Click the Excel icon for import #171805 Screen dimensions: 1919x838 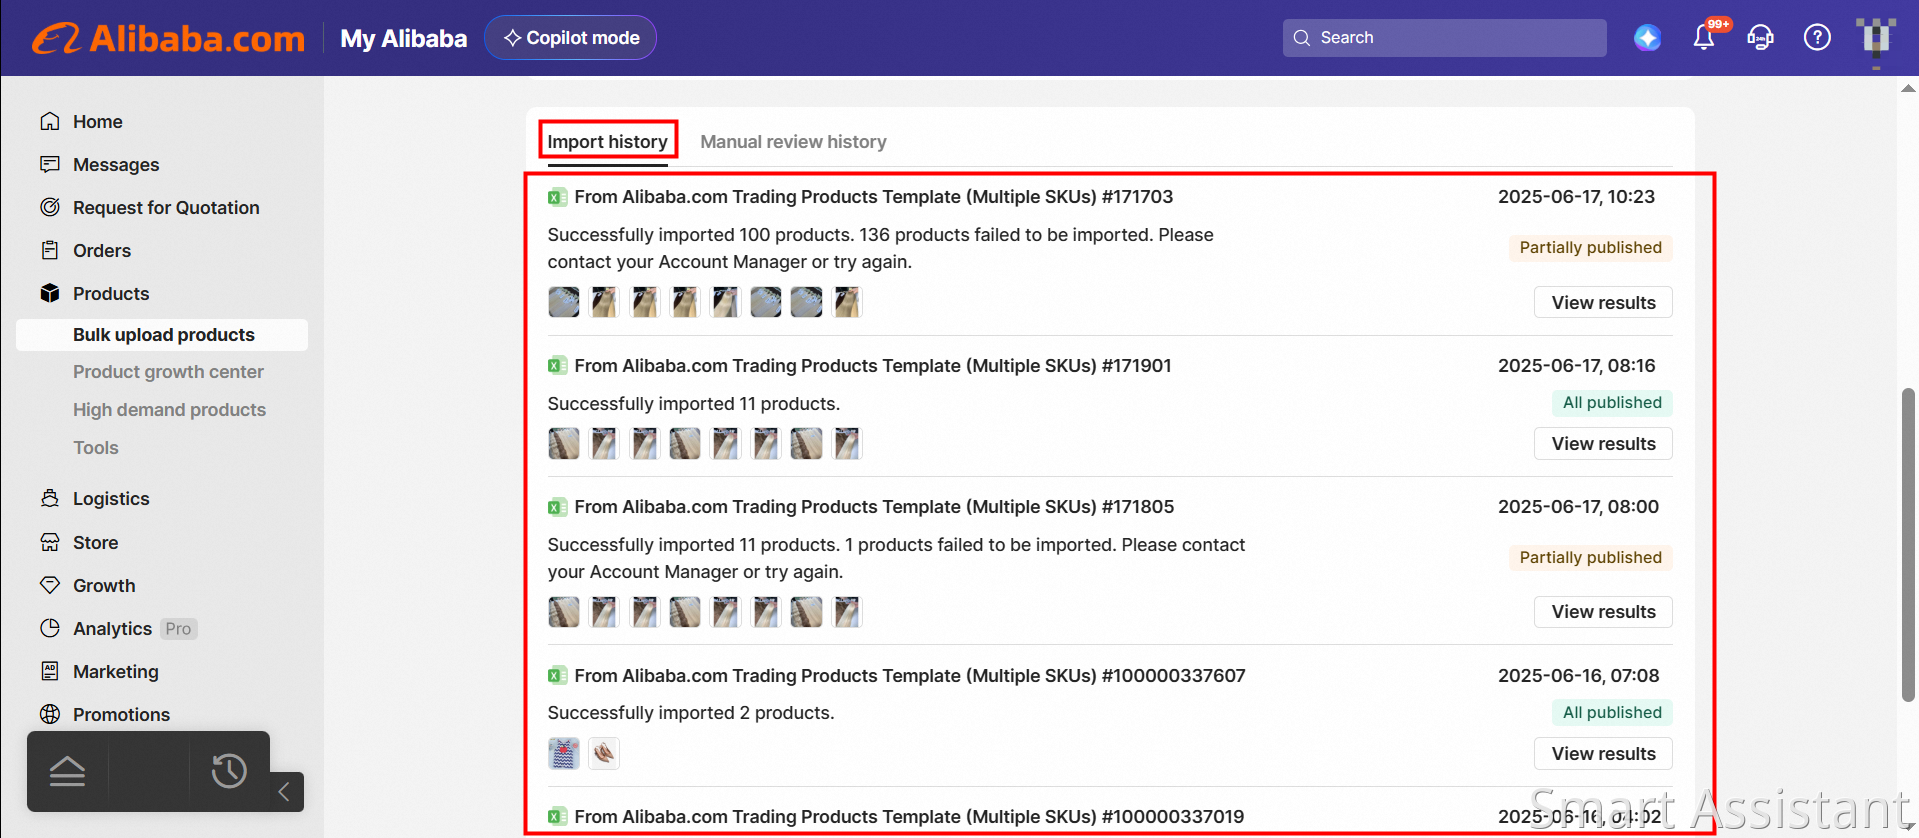(557, 507)
